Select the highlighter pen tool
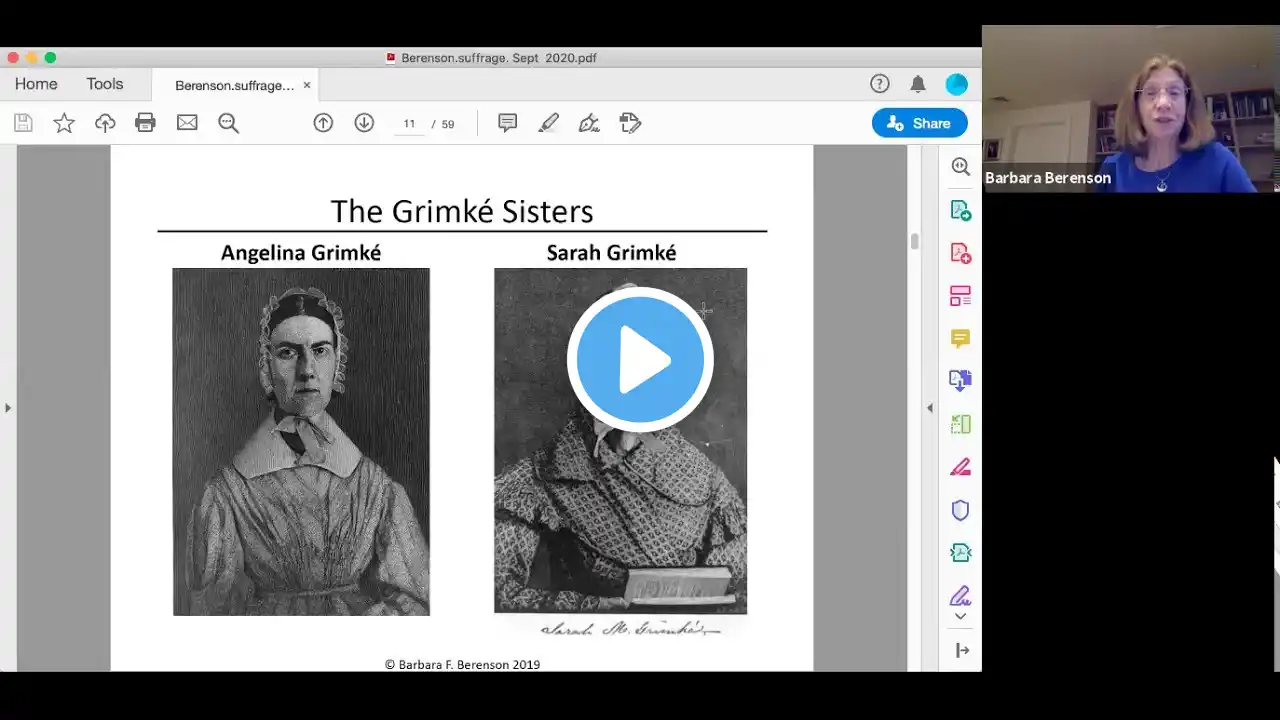The width and height of the screenshot is (1280, 720). (548, 123)
